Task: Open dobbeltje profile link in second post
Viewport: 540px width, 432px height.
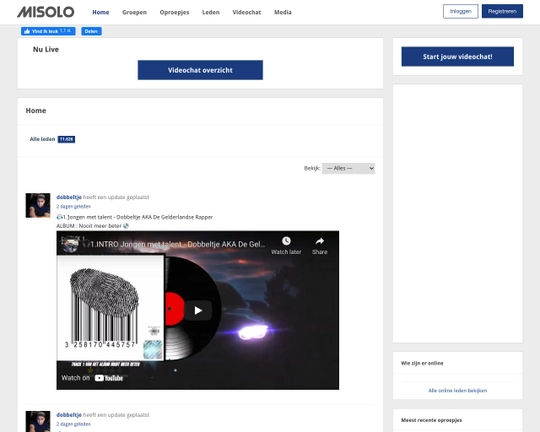Action: pos(69,415)
